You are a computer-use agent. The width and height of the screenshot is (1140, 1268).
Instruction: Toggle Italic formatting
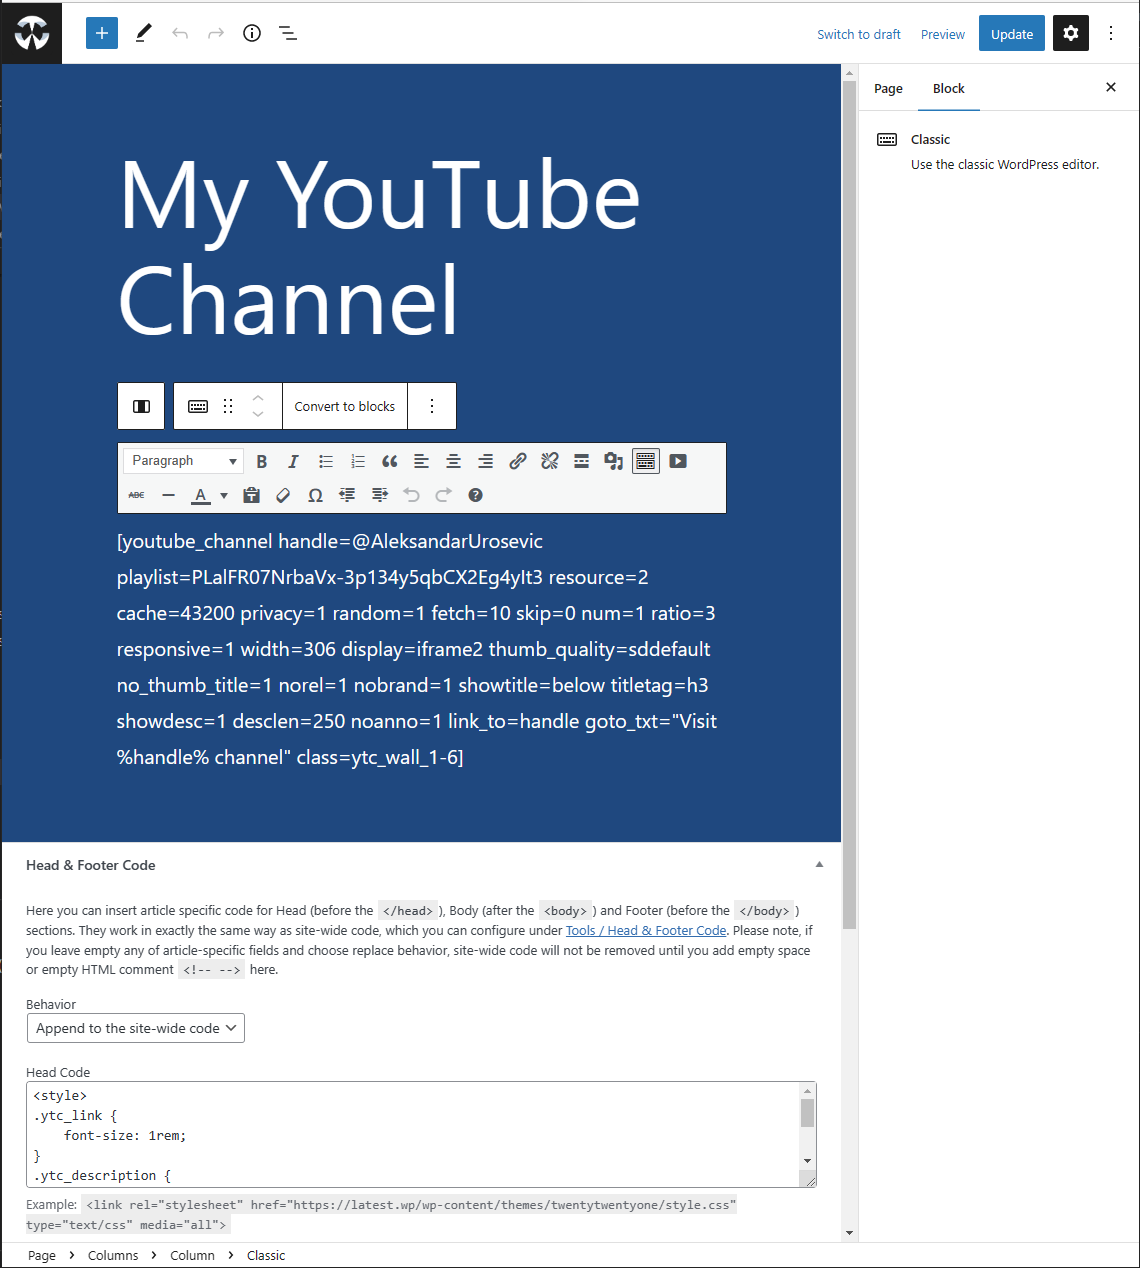(293, 461)
